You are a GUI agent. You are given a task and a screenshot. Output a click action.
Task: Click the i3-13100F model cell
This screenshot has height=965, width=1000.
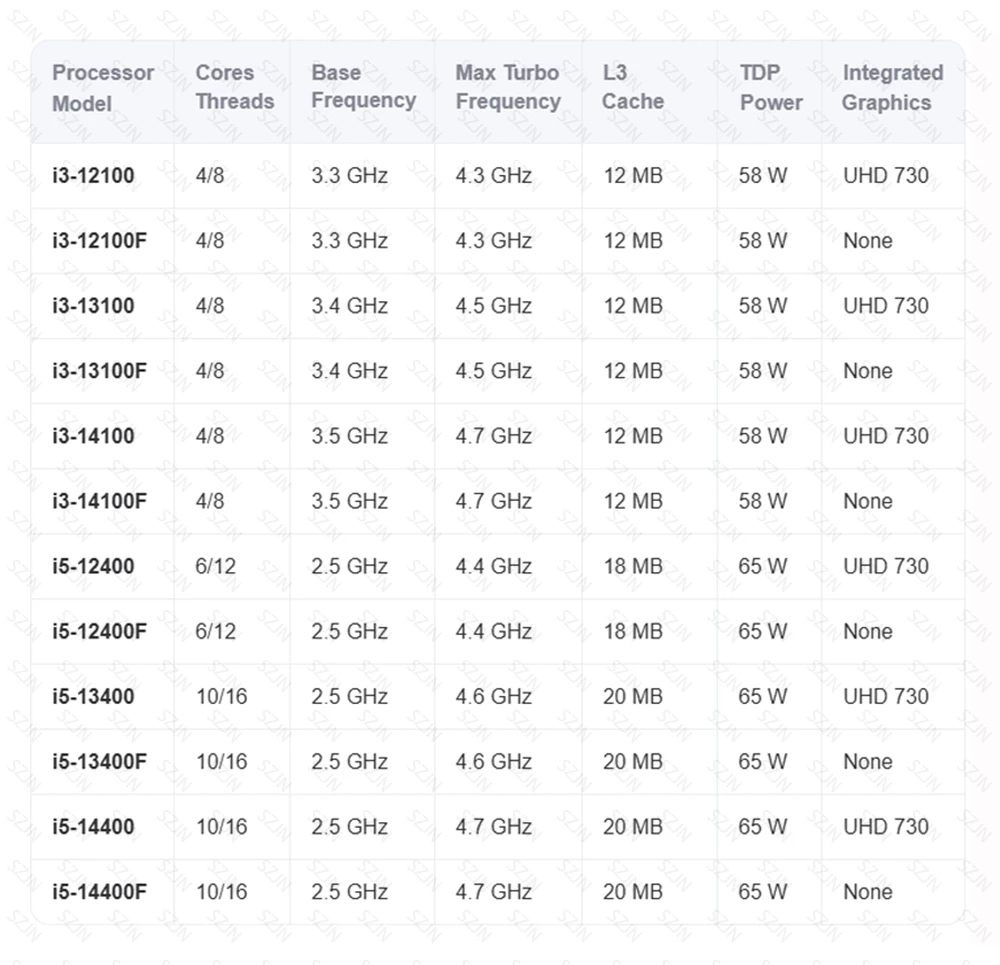[x=99, y=371]
